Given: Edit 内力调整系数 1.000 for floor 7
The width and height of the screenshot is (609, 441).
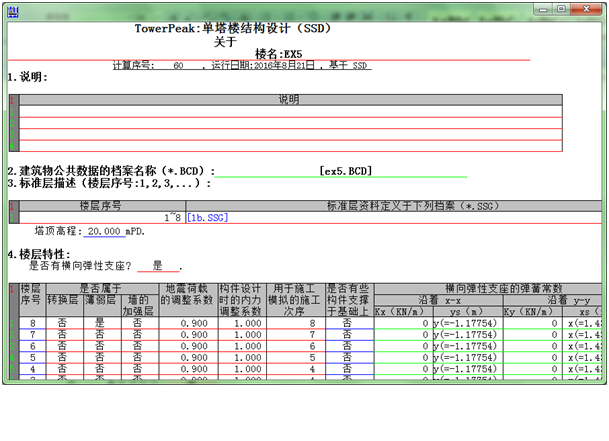Looking at the screenshot, I should (242, 335).
